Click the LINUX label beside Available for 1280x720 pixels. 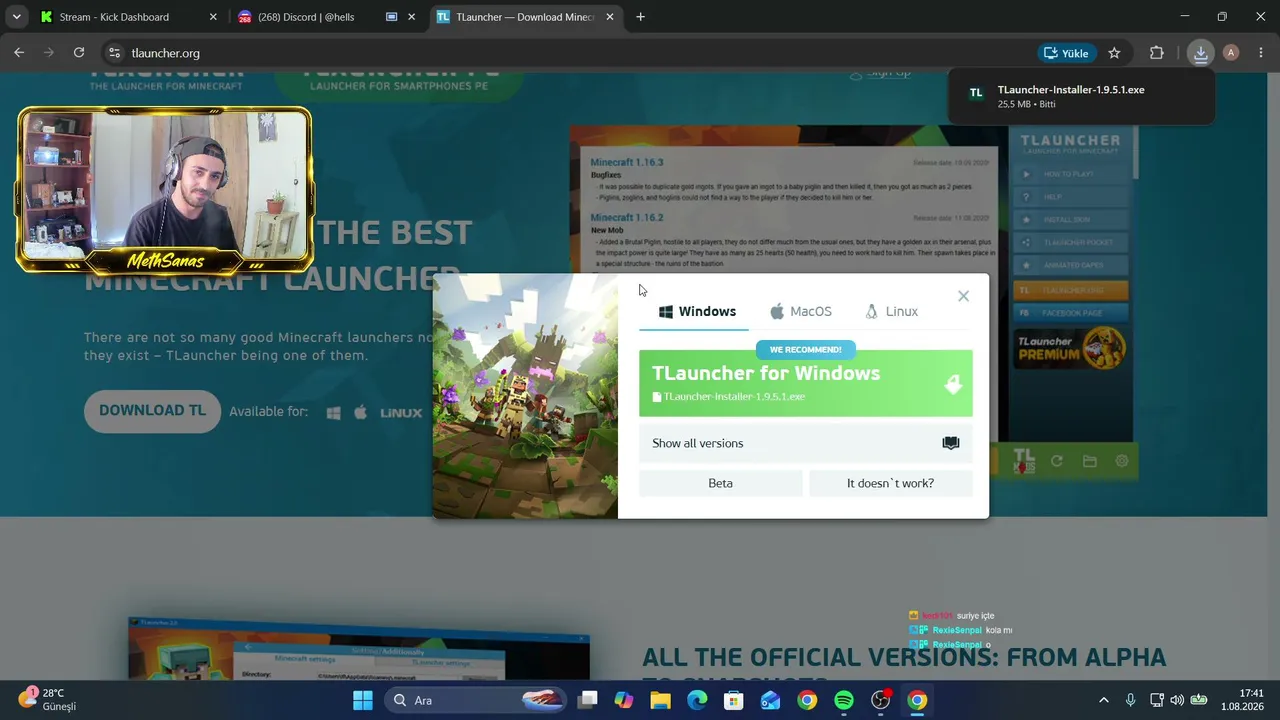pyautogui.click(x=401, y=412)
